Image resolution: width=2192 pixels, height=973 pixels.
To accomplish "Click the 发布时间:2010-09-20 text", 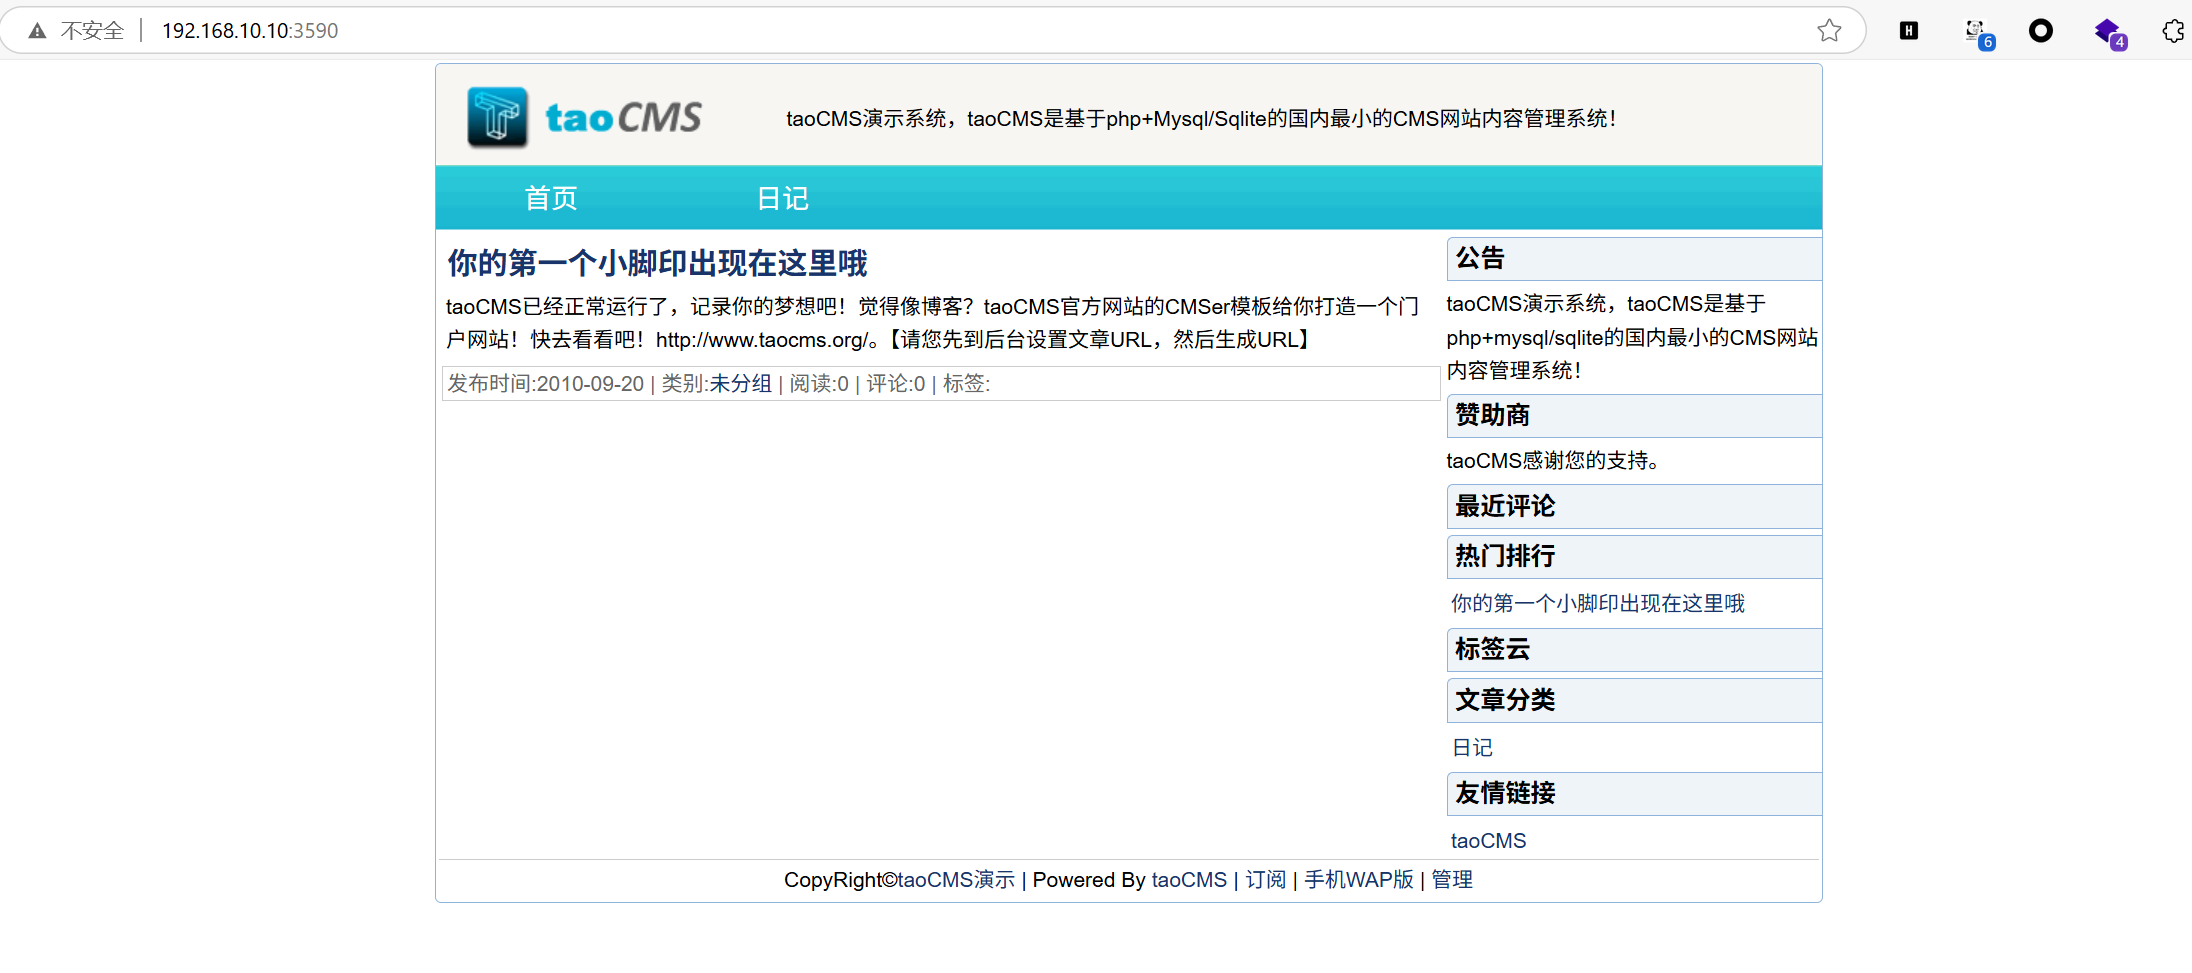I will click(545, 384).
